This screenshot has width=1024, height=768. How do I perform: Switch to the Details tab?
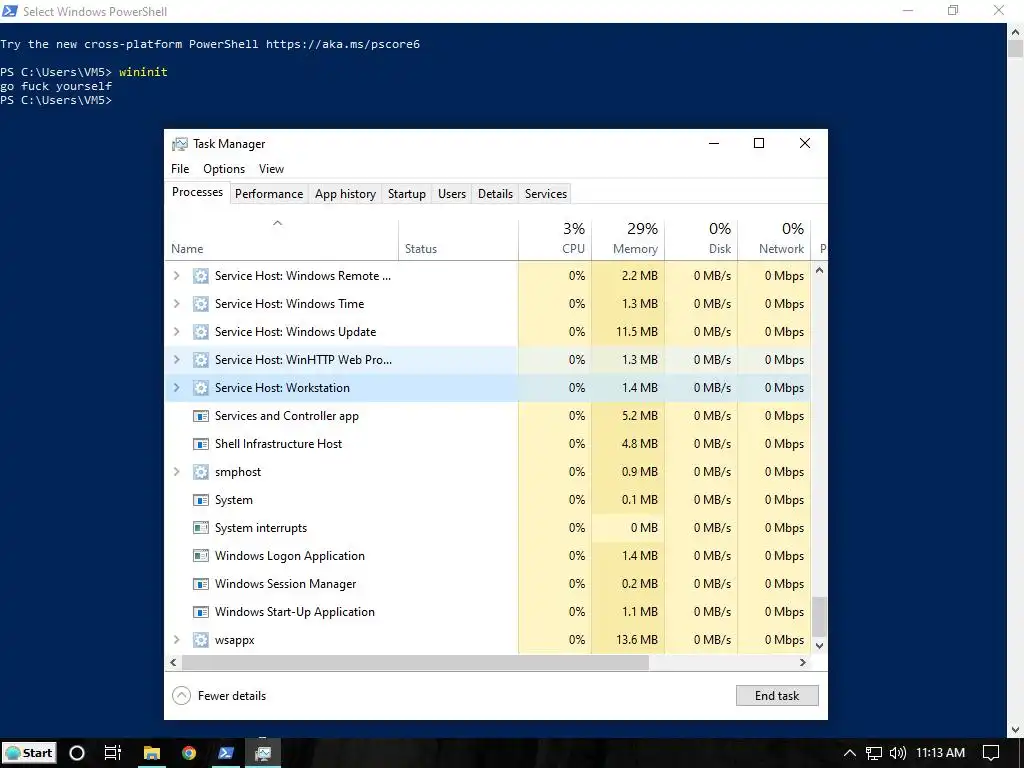(495, 194)
